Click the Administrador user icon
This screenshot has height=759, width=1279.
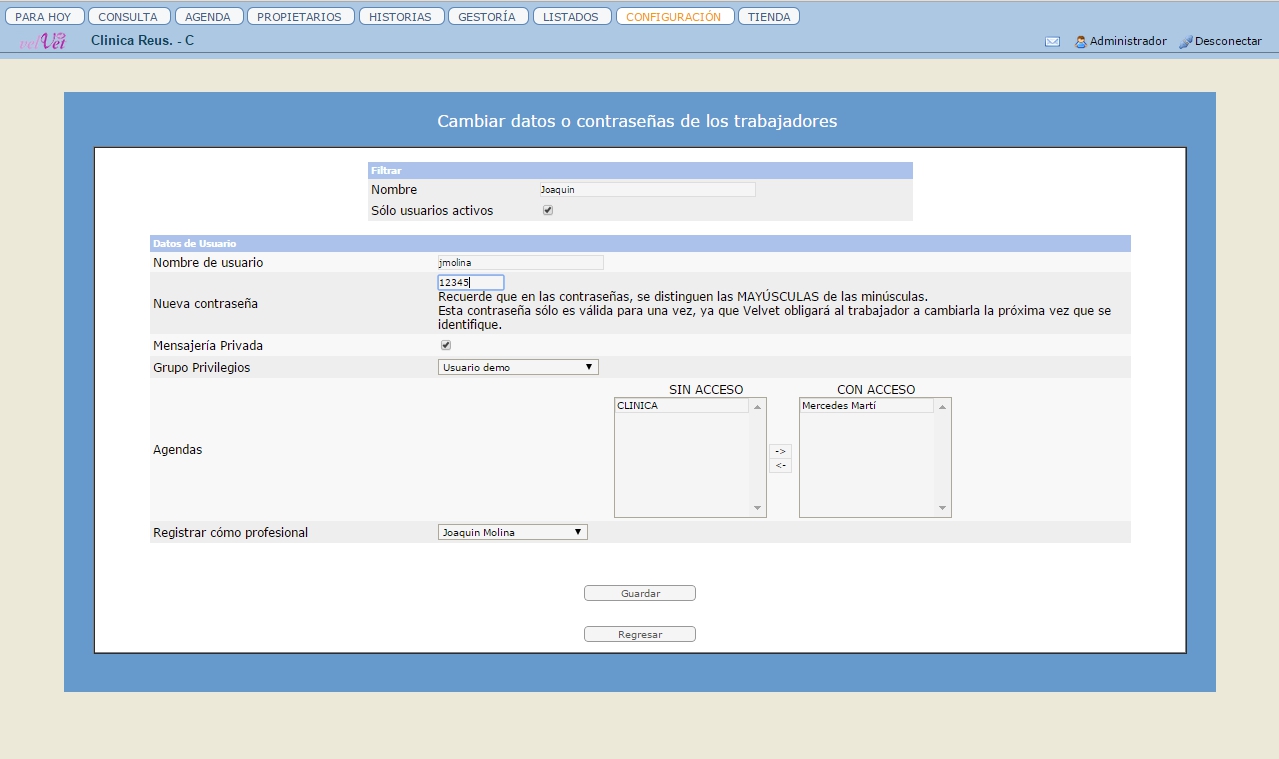(x=1081, y=42)
